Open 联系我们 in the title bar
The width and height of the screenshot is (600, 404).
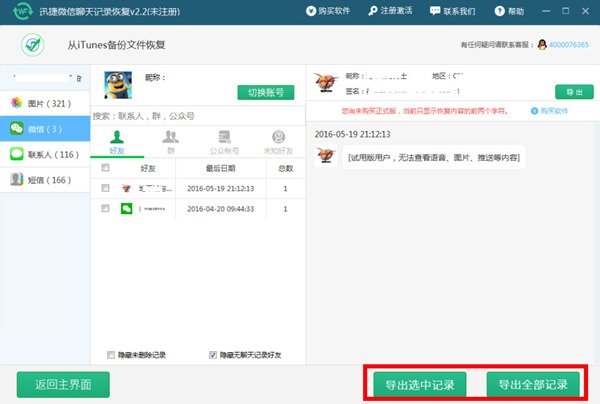click(x=452, y=11)
